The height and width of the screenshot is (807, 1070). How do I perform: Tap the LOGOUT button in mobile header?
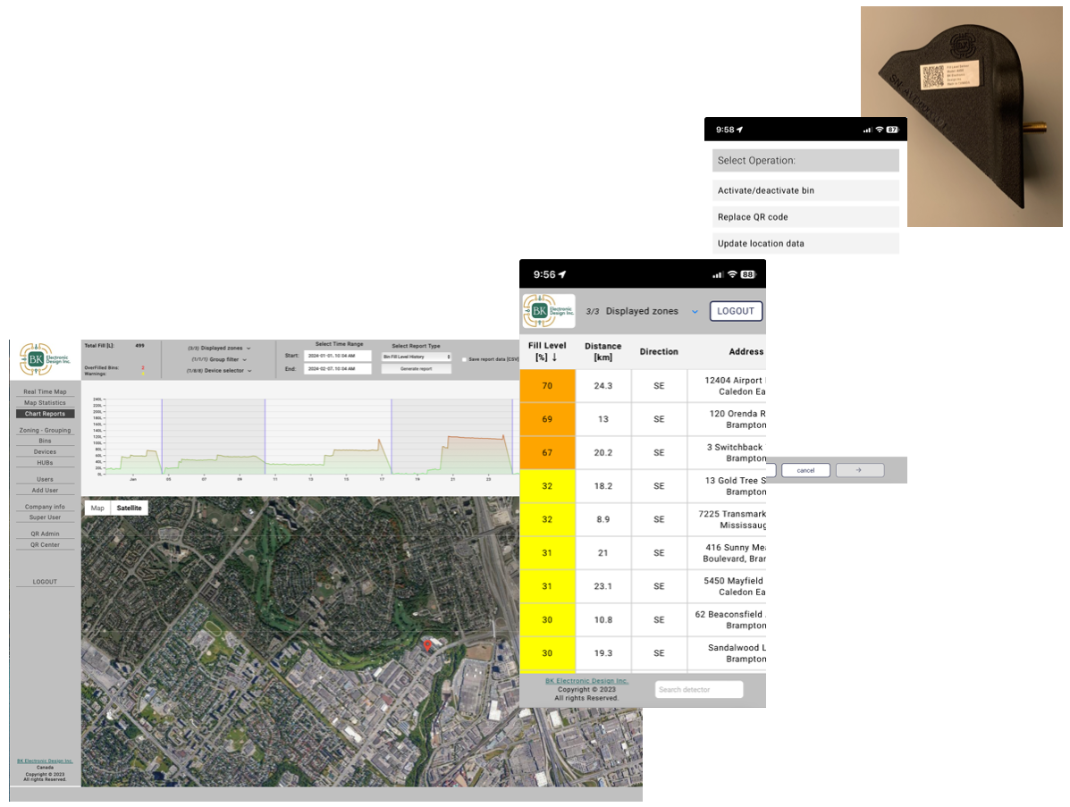point(735,311)
